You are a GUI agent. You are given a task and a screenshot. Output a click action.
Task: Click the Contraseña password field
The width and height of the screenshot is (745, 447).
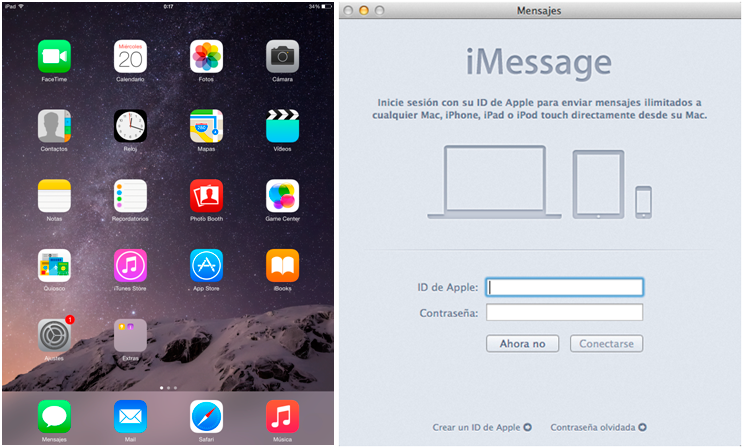click(564, 313)
